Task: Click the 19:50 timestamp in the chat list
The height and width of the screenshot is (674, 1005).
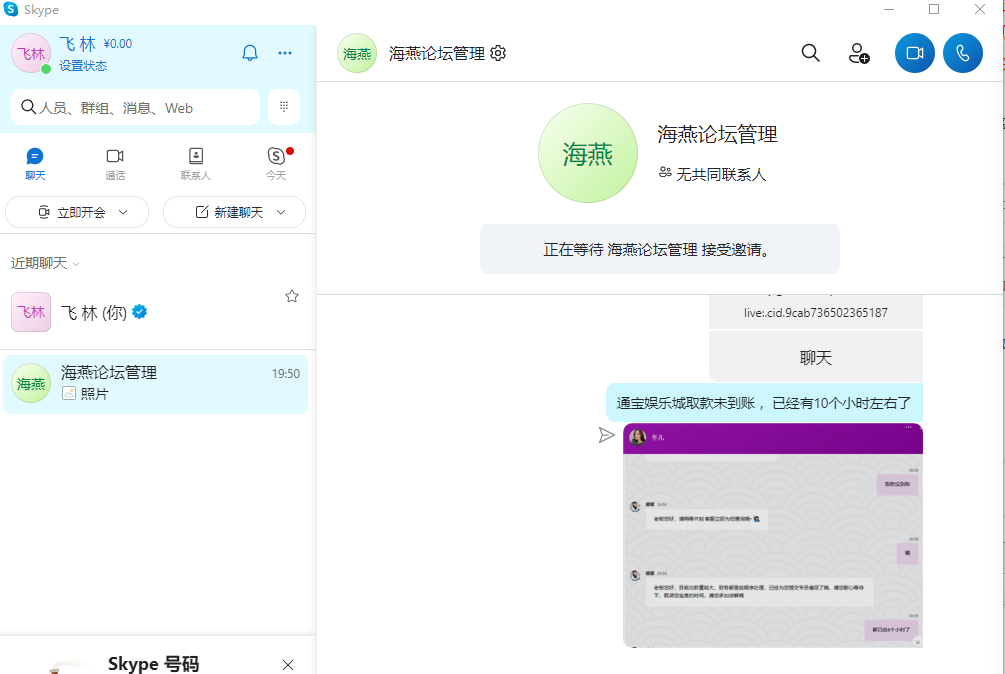Action: coord(285,374)
